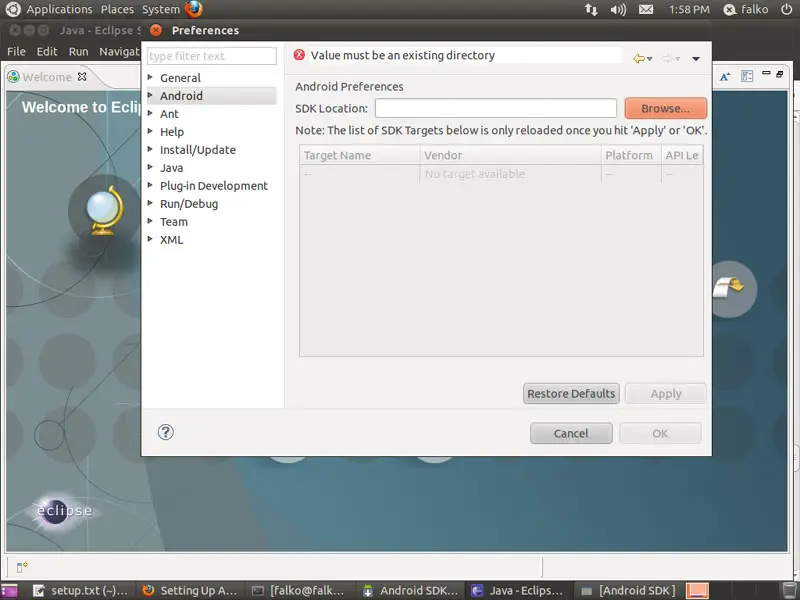Open the System menu
The width and height of the screenshot is (800, 600).
[x=161, y=9]
